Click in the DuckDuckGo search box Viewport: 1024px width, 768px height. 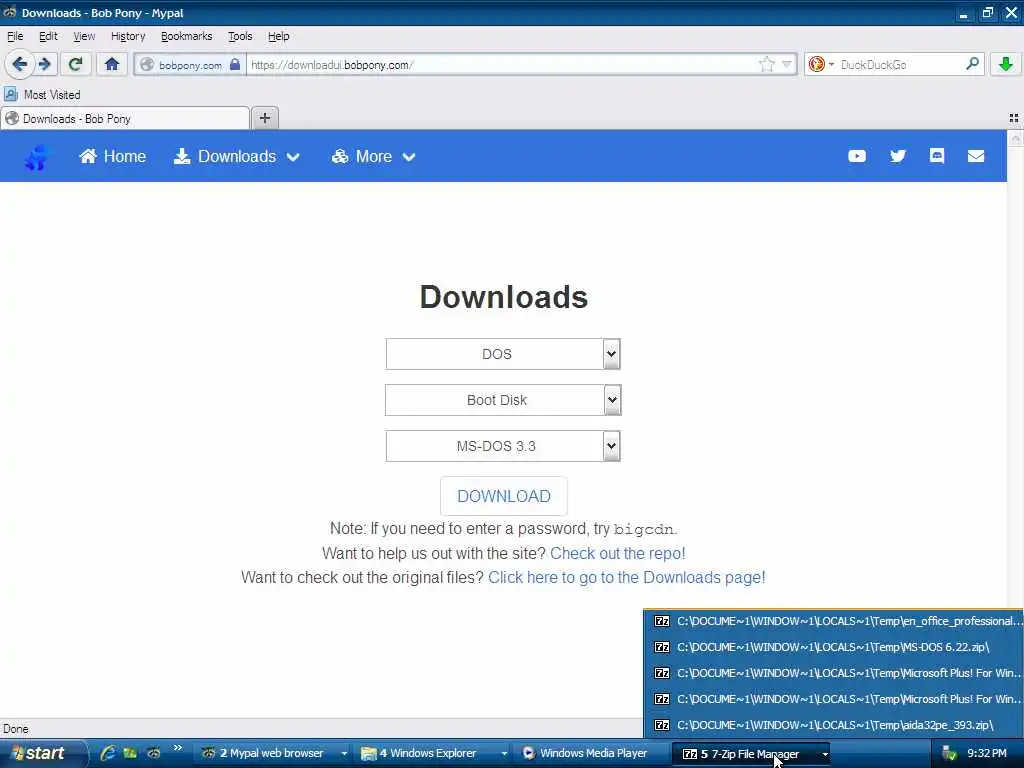point(901,65)
